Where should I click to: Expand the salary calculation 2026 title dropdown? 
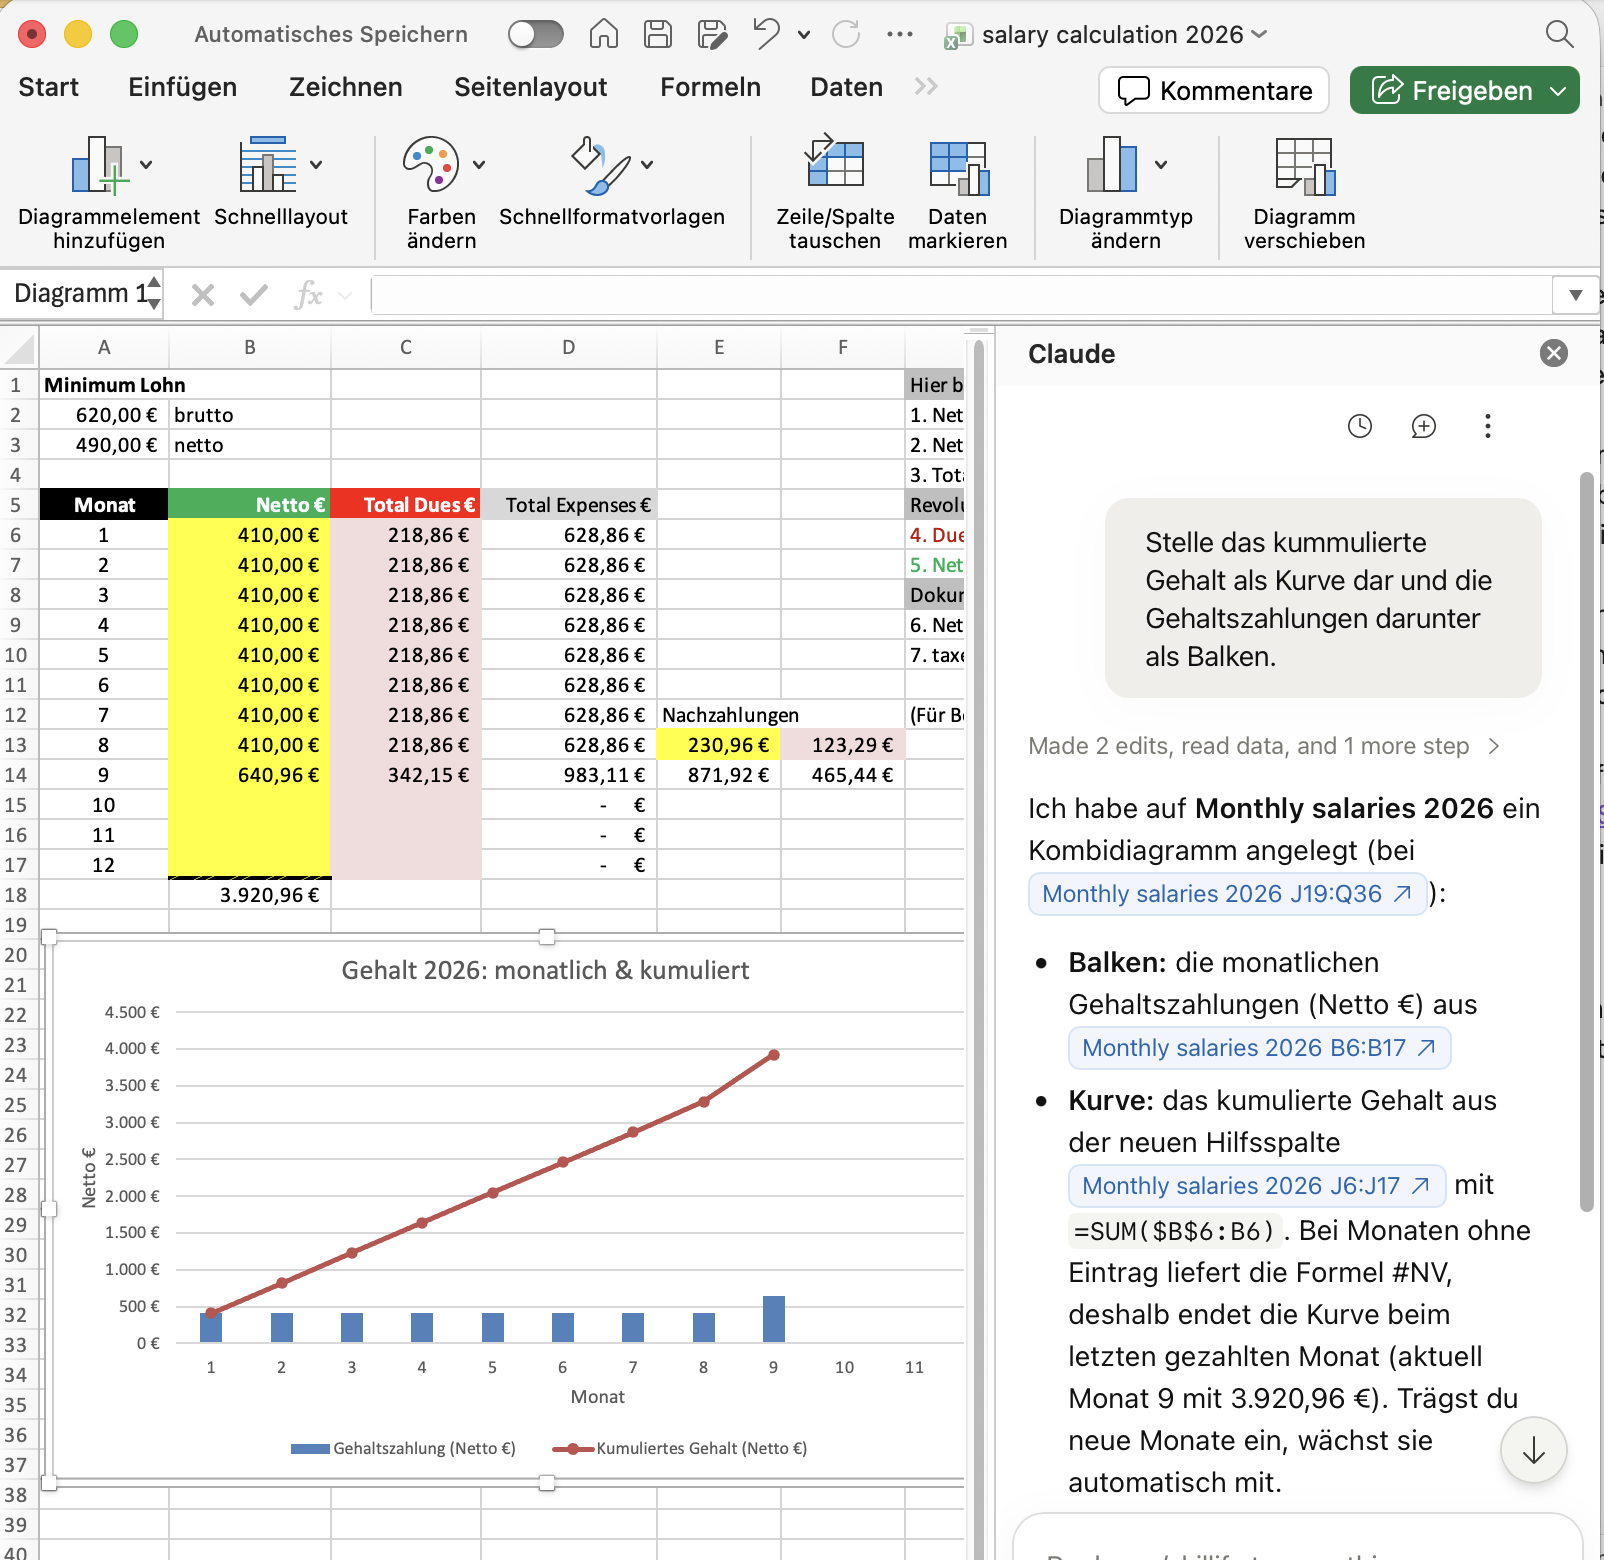1259,34
